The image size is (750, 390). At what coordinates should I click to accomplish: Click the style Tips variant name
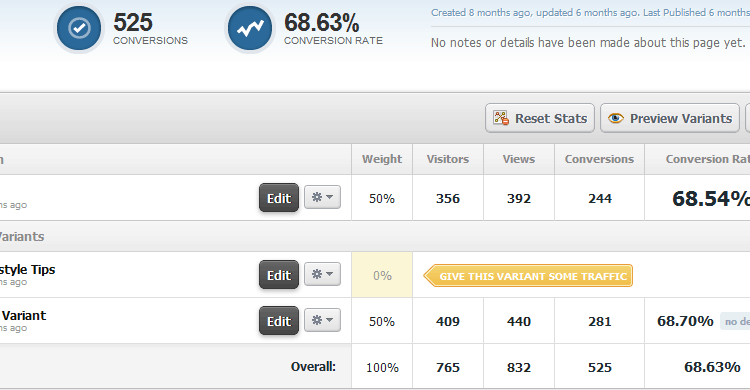(27, 269)
